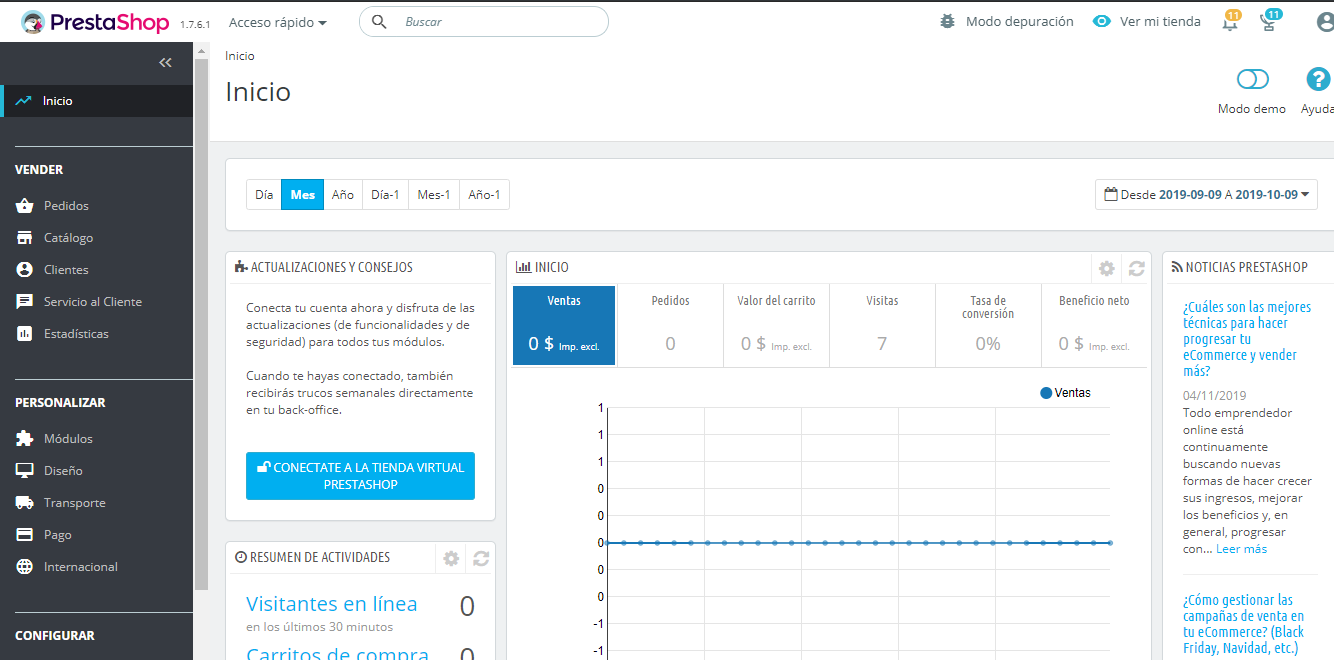This screenshot has height=660, width=1334.
Task: Select the Pedidos KPI tile
Action: 670,325
